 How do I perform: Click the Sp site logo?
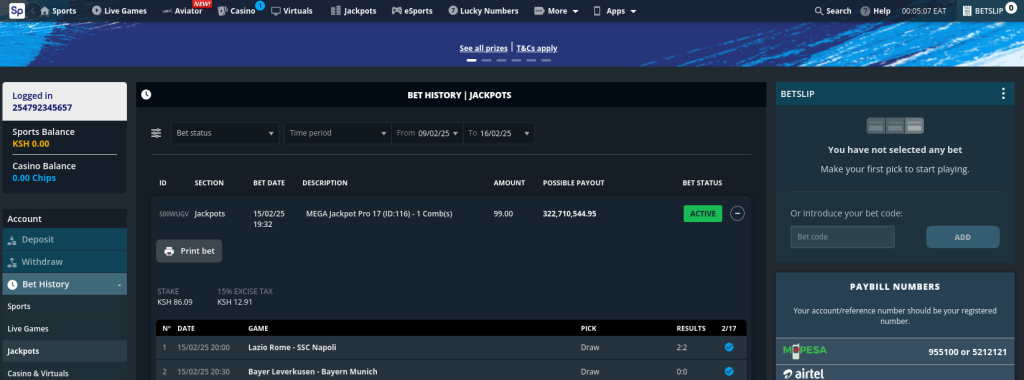[17, 10]
